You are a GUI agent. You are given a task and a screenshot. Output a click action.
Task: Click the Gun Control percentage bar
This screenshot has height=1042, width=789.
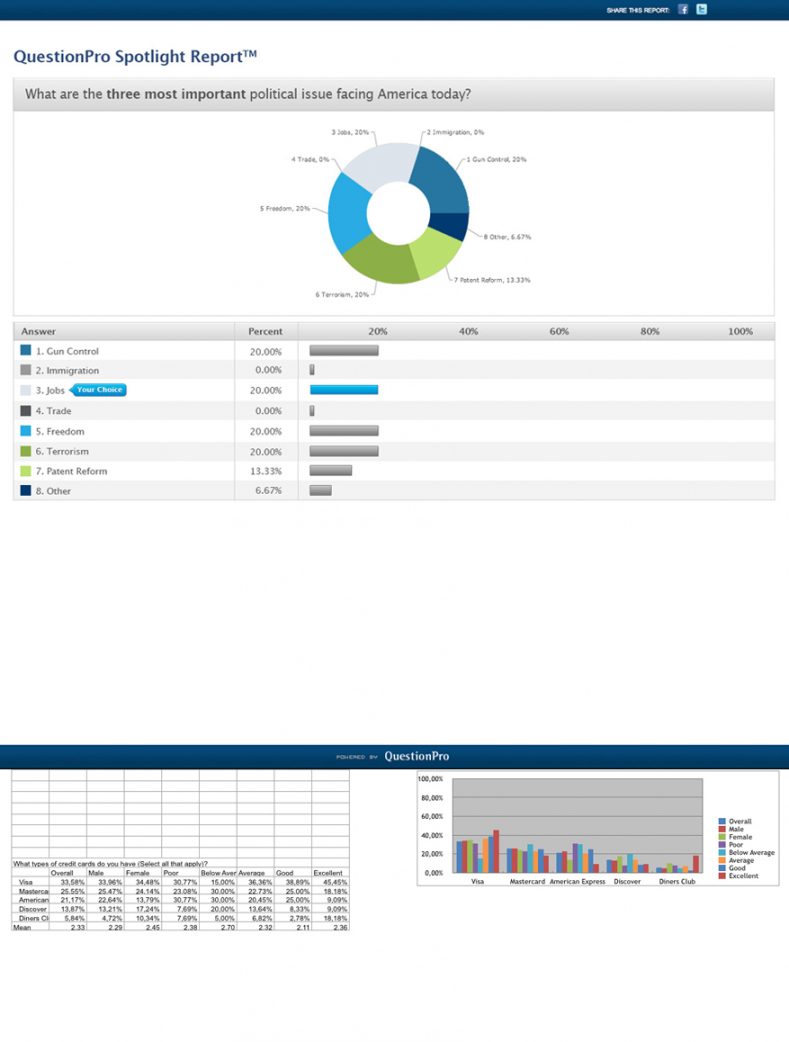tap(344, 351)
